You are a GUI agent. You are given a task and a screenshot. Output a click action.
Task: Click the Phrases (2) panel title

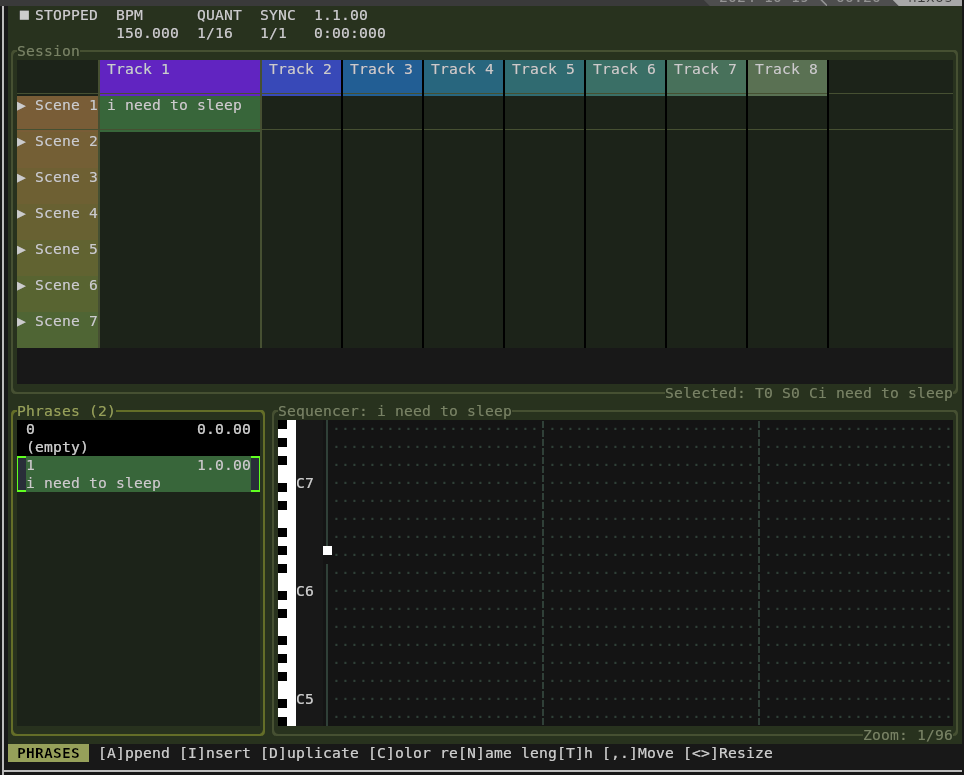[x=66, y=411]
